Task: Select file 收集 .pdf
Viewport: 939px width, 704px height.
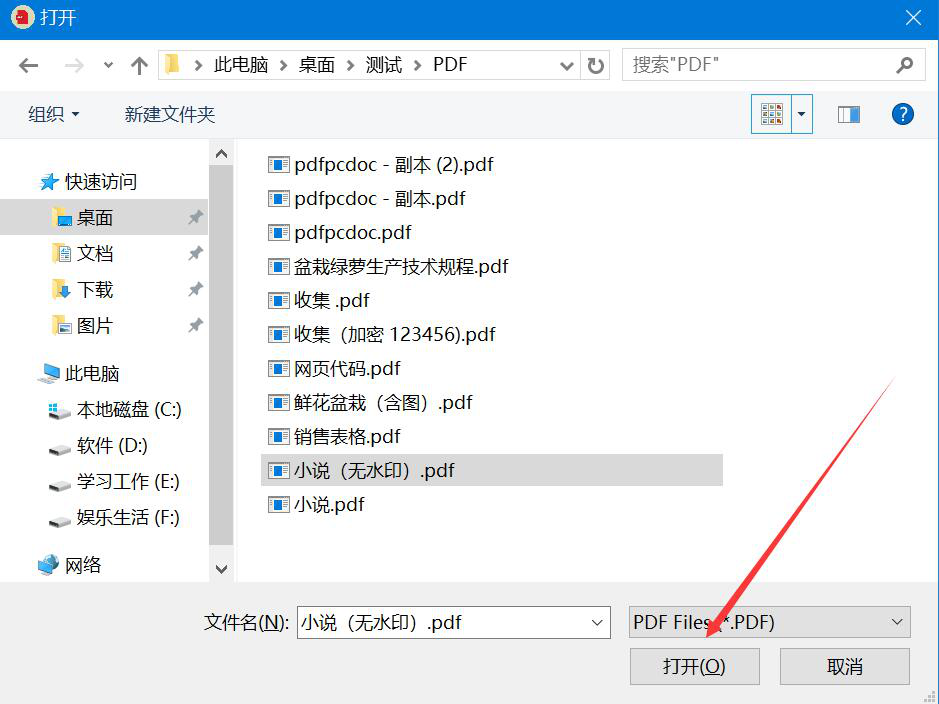Action: (x=319, y=300)
